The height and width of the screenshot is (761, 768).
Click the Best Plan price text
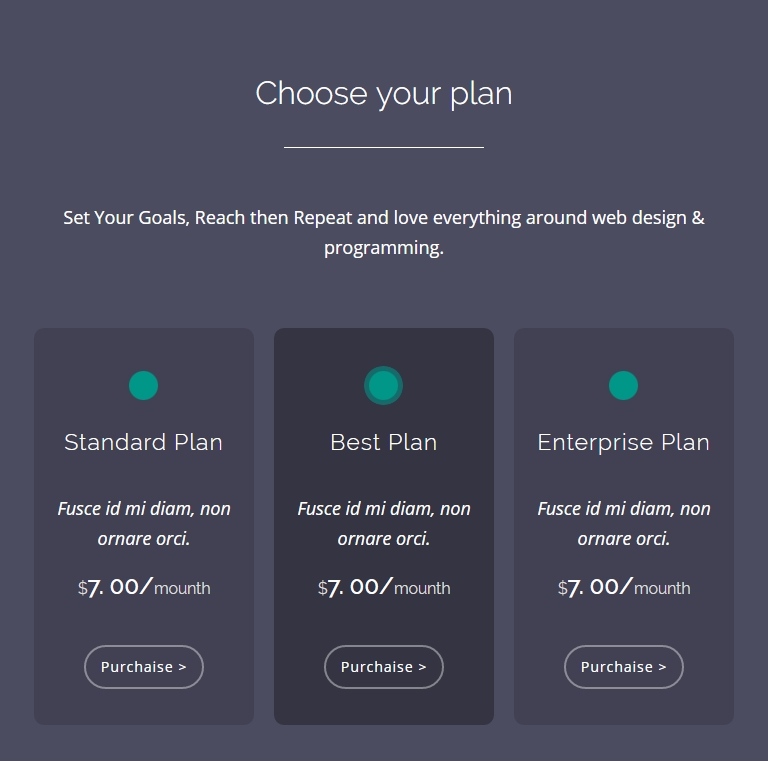pos(384,587)
